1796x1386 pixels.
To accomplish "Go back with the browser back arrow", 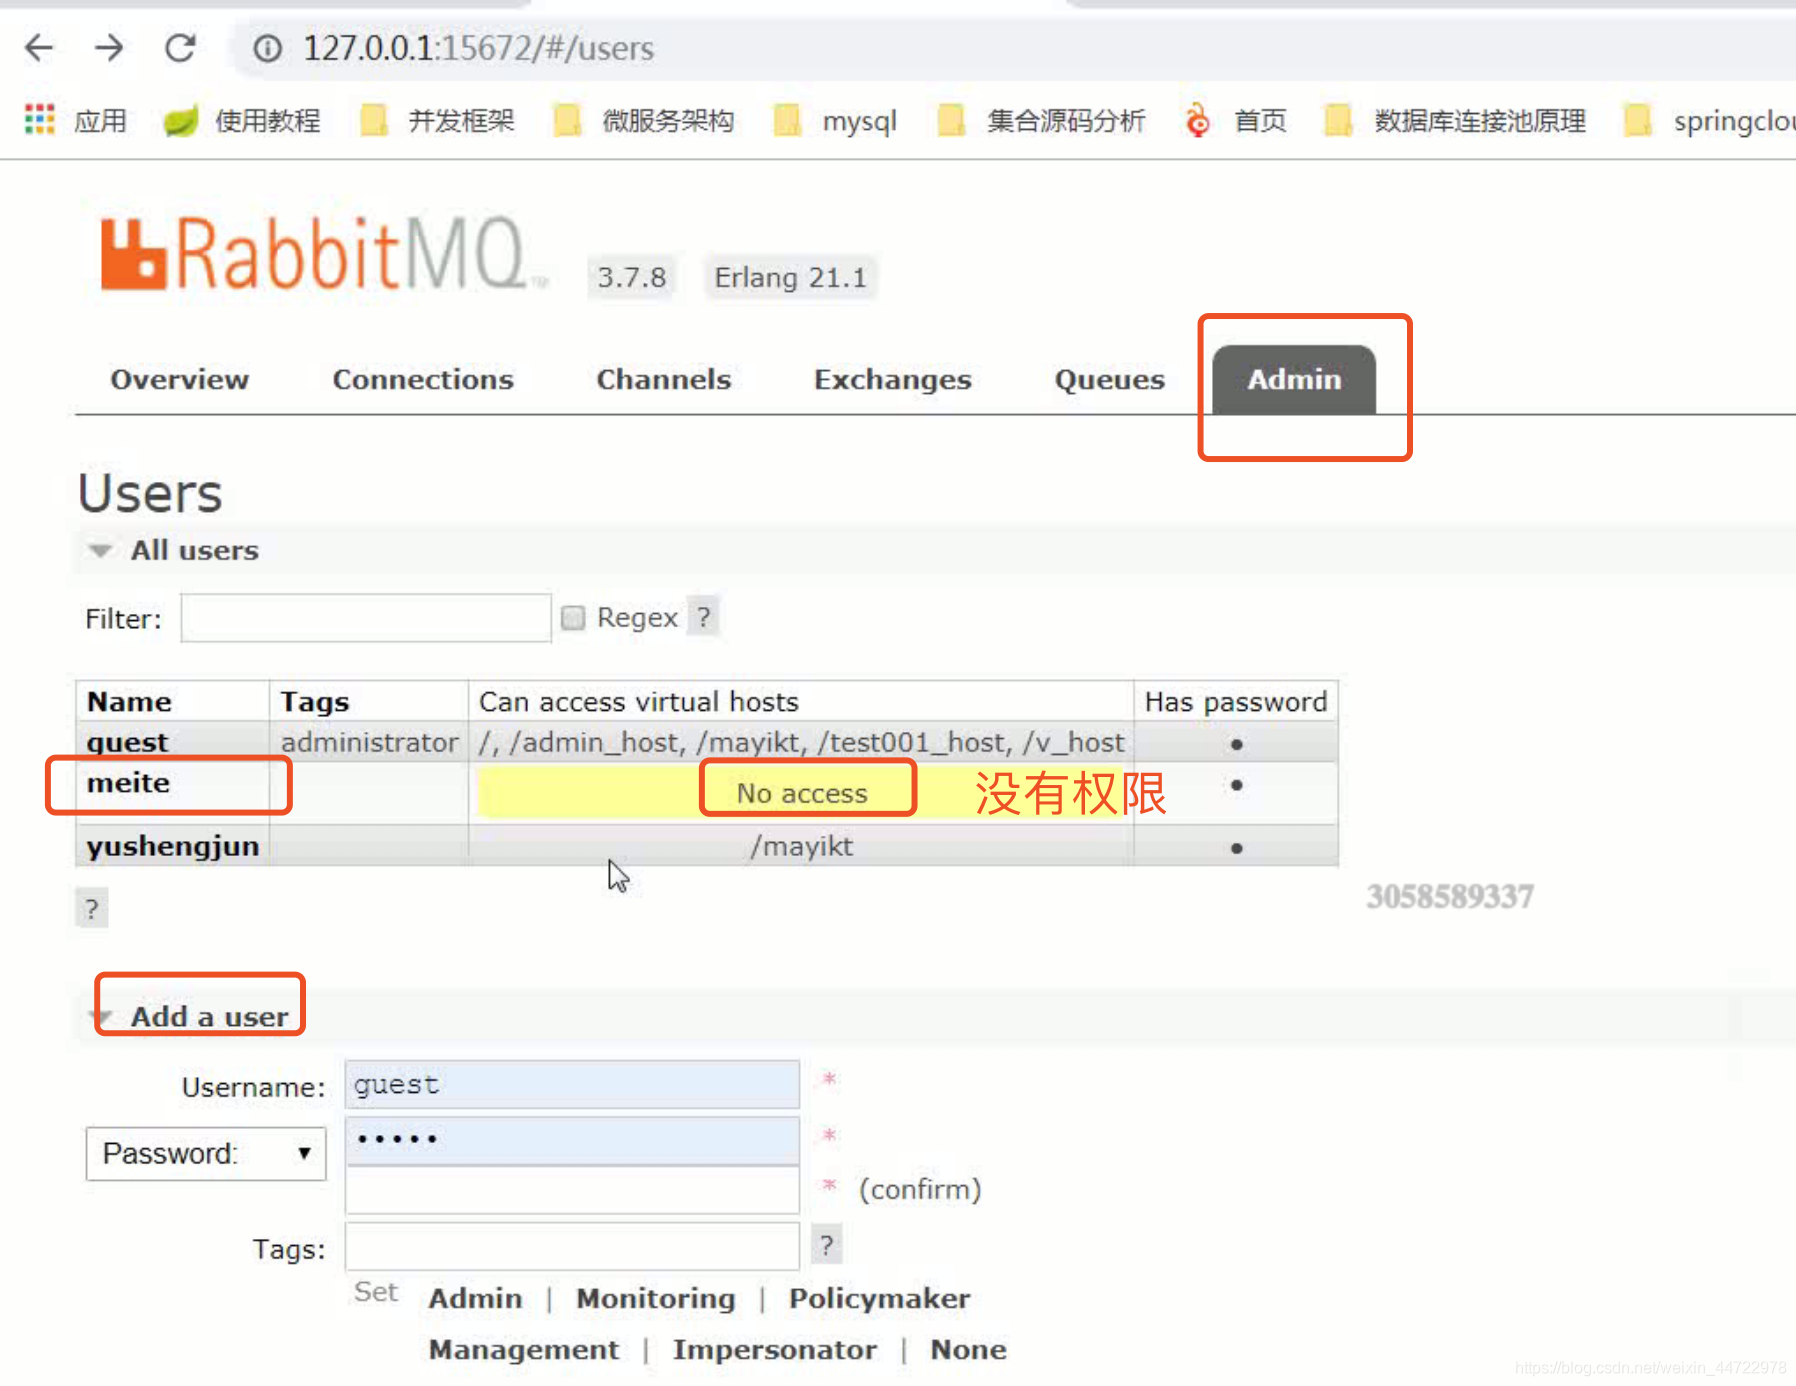I will pyautogui.click(x=39, y=47).
